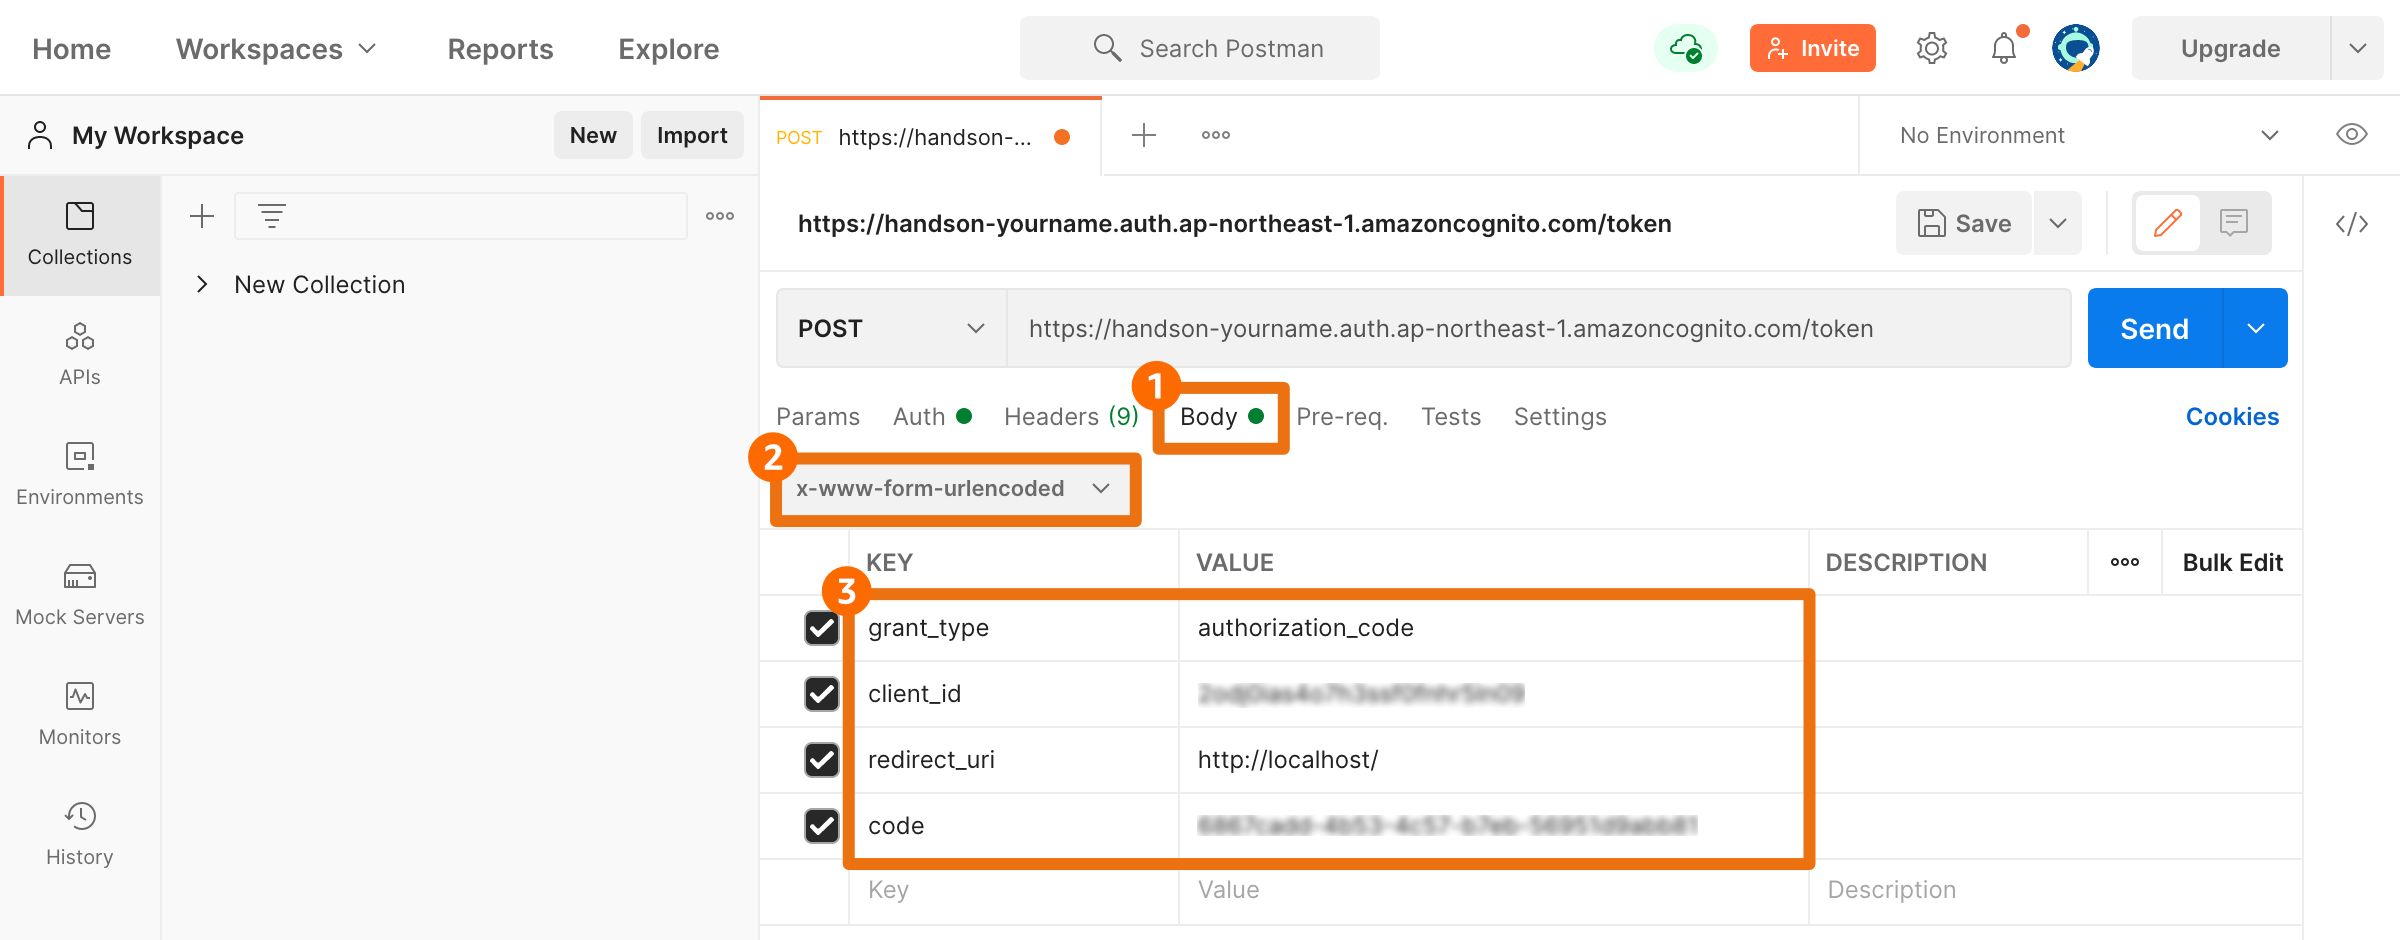
Task: Click the http://localhost/ value cell
Action: [x=1494, y=760]
